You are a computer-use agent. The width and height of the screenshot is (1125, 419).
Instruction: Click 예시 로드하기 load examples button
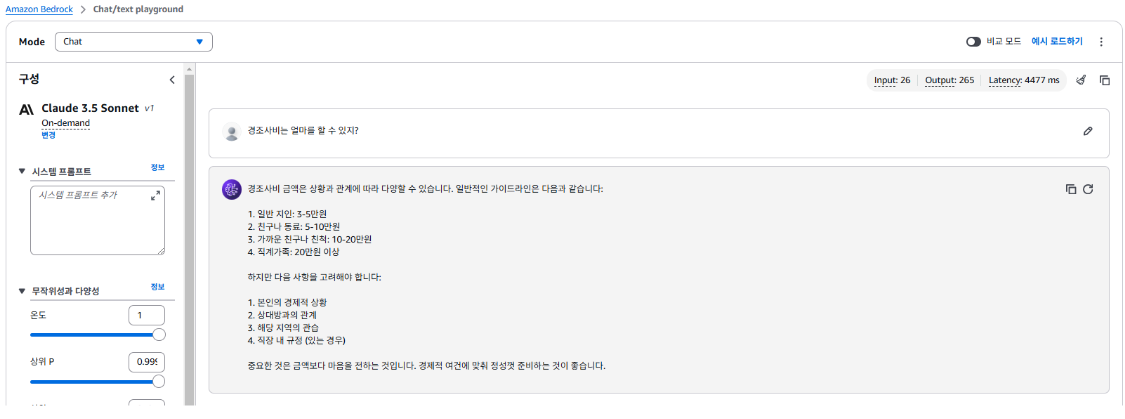tap(1057, 42)
